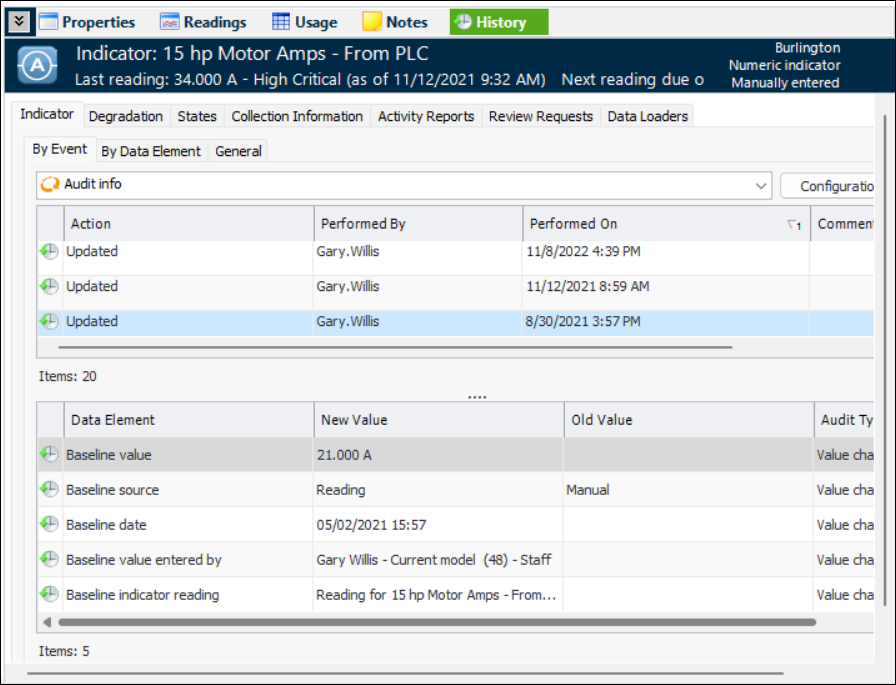Click the Readings chart icon
896x685 pixels.
tap(170, 22)
